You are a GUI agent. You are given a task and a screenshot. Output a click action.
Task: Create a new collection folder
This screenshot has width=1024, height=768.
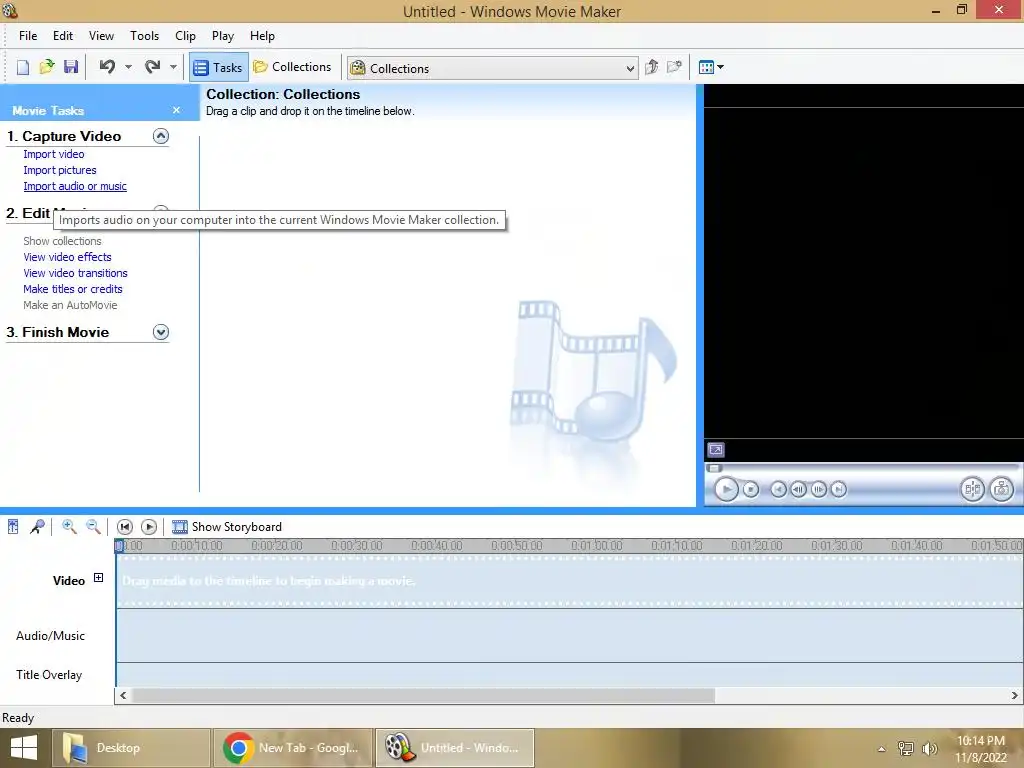click(x=675, y=67)
